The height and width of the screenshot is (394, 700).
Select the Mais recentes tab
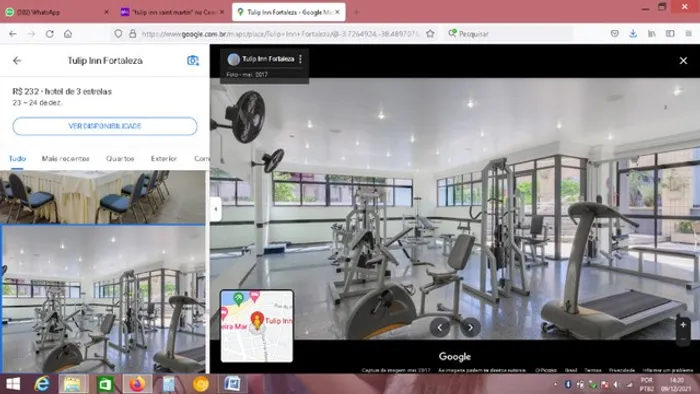pos(66,158)
